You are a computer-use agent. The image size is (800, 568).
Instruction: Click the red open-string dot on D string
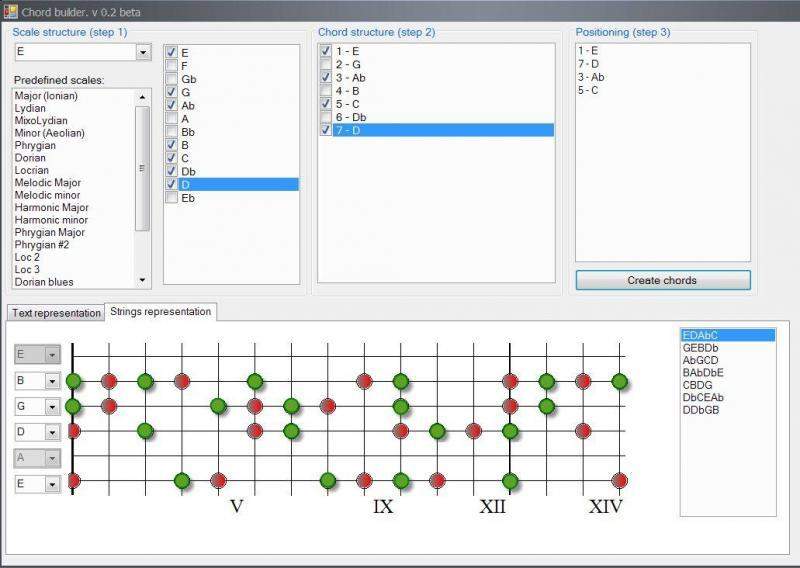73,431
